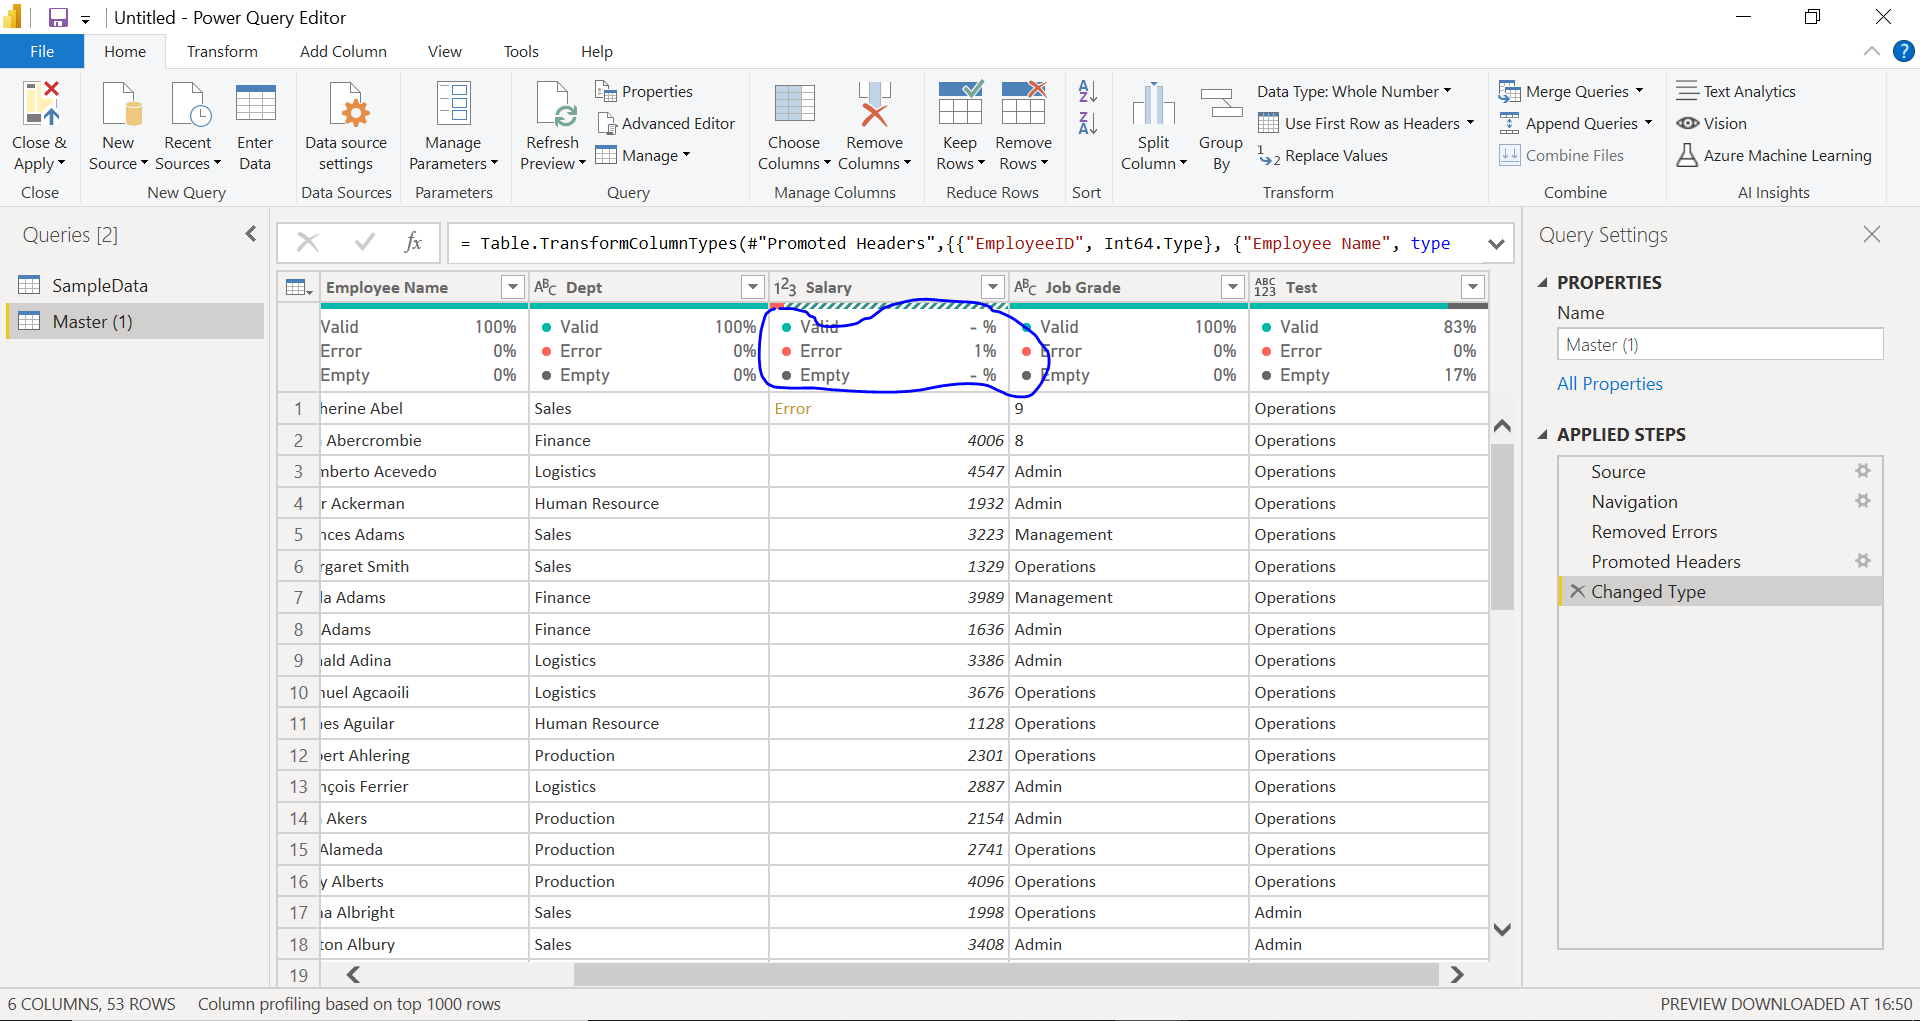Viewport: 1920px width, 1021px height.
Task: Click the horizontal scrollbar right arrow
Action: [1457, 974]
